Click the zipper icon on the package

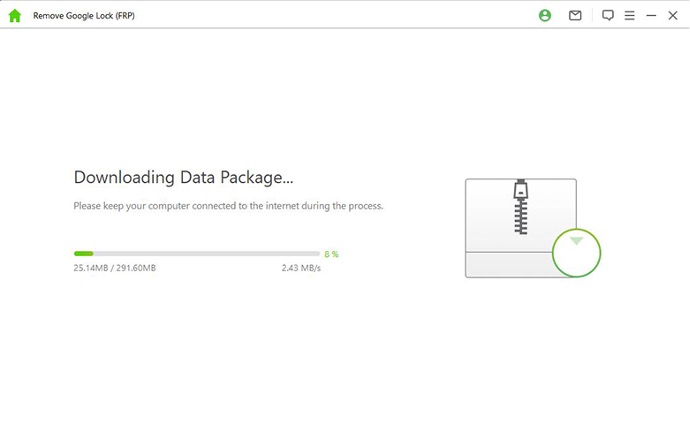520,207
